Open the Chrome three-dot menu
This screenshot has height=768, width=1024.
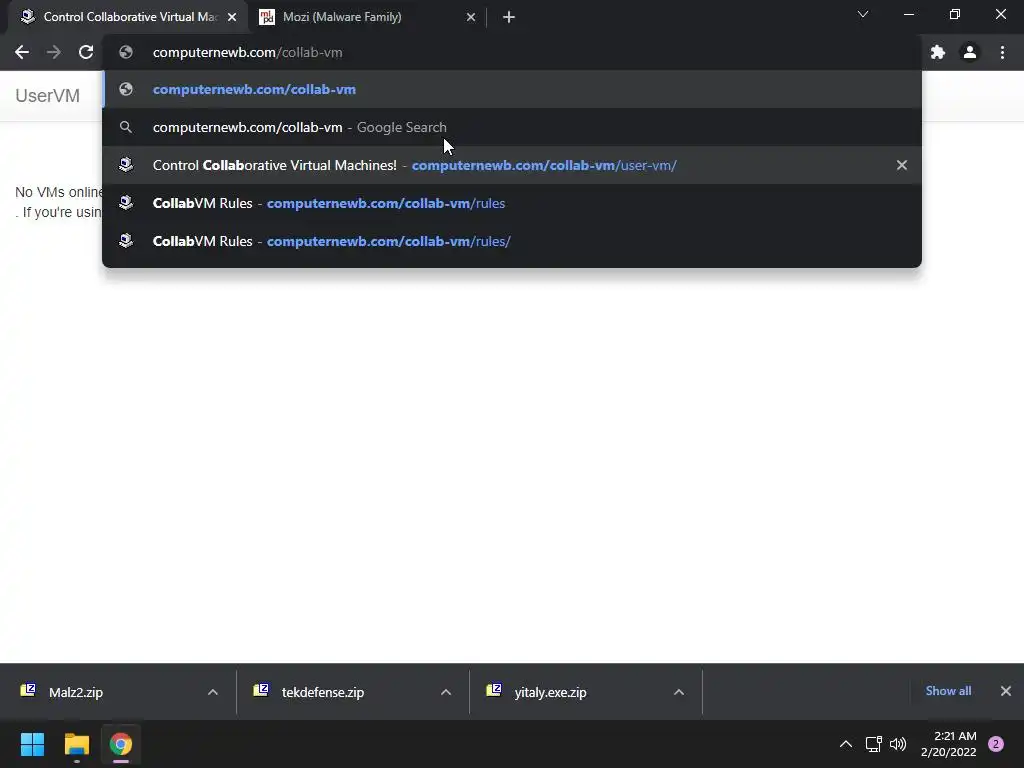[1002, 52]
